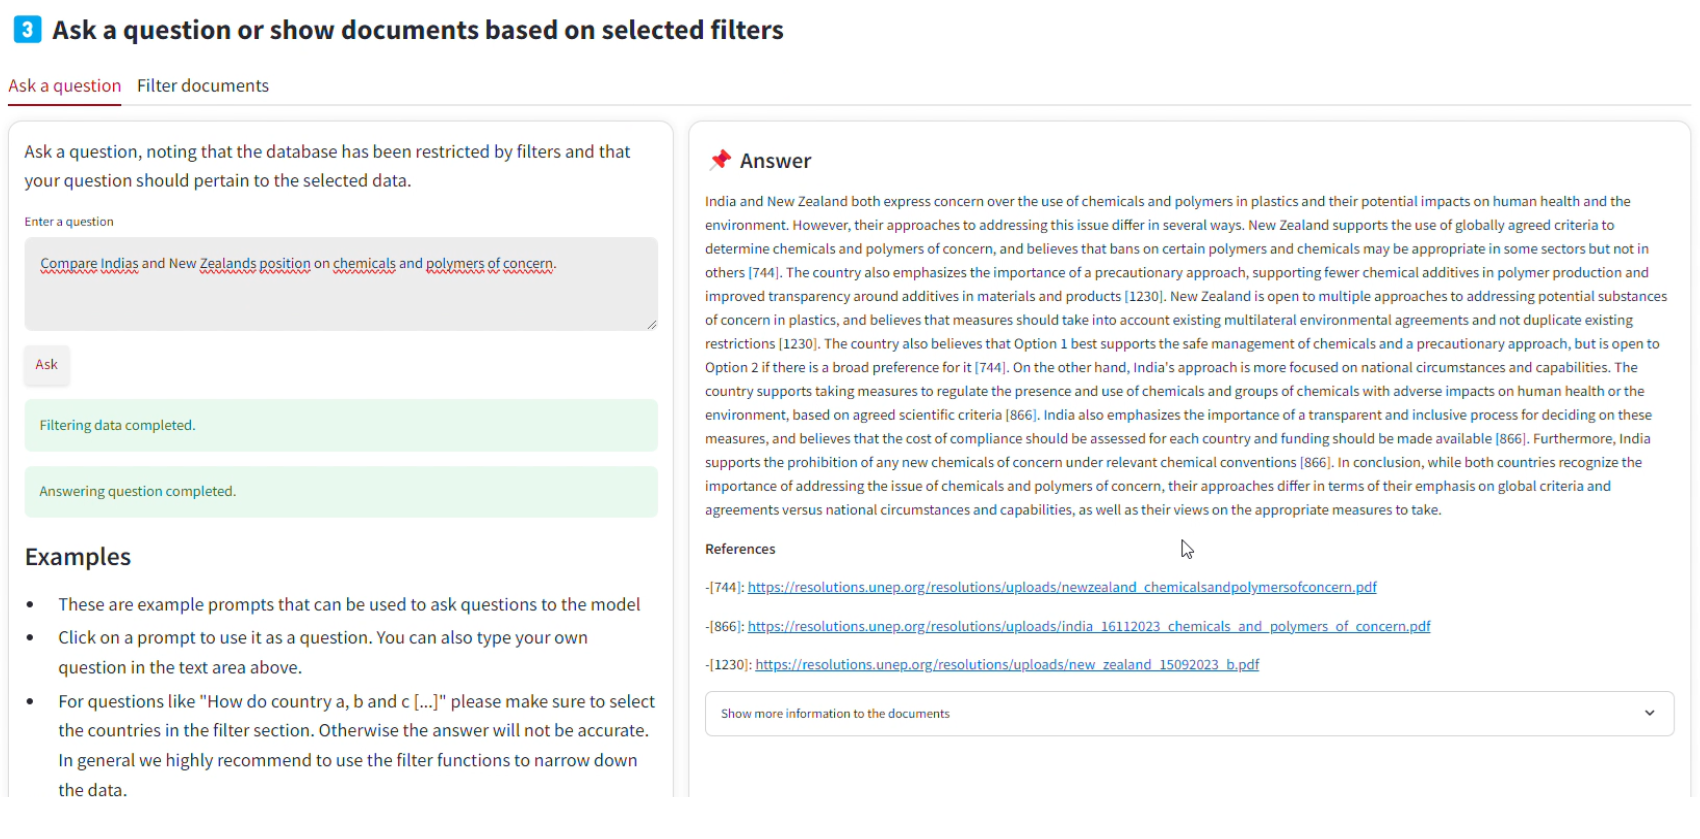Screen dimensions: 1700x839
Task: Click the References heading in the answer
Action: click(740, 549)
